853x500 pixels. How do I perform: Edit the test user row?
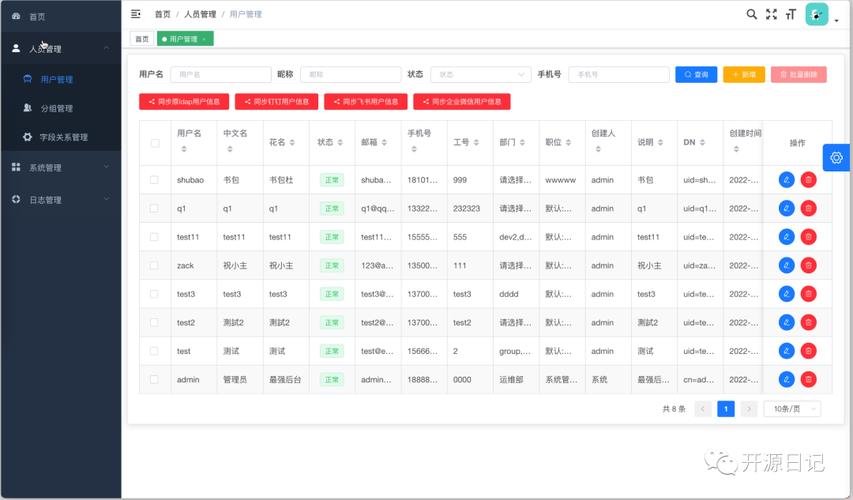787,351
